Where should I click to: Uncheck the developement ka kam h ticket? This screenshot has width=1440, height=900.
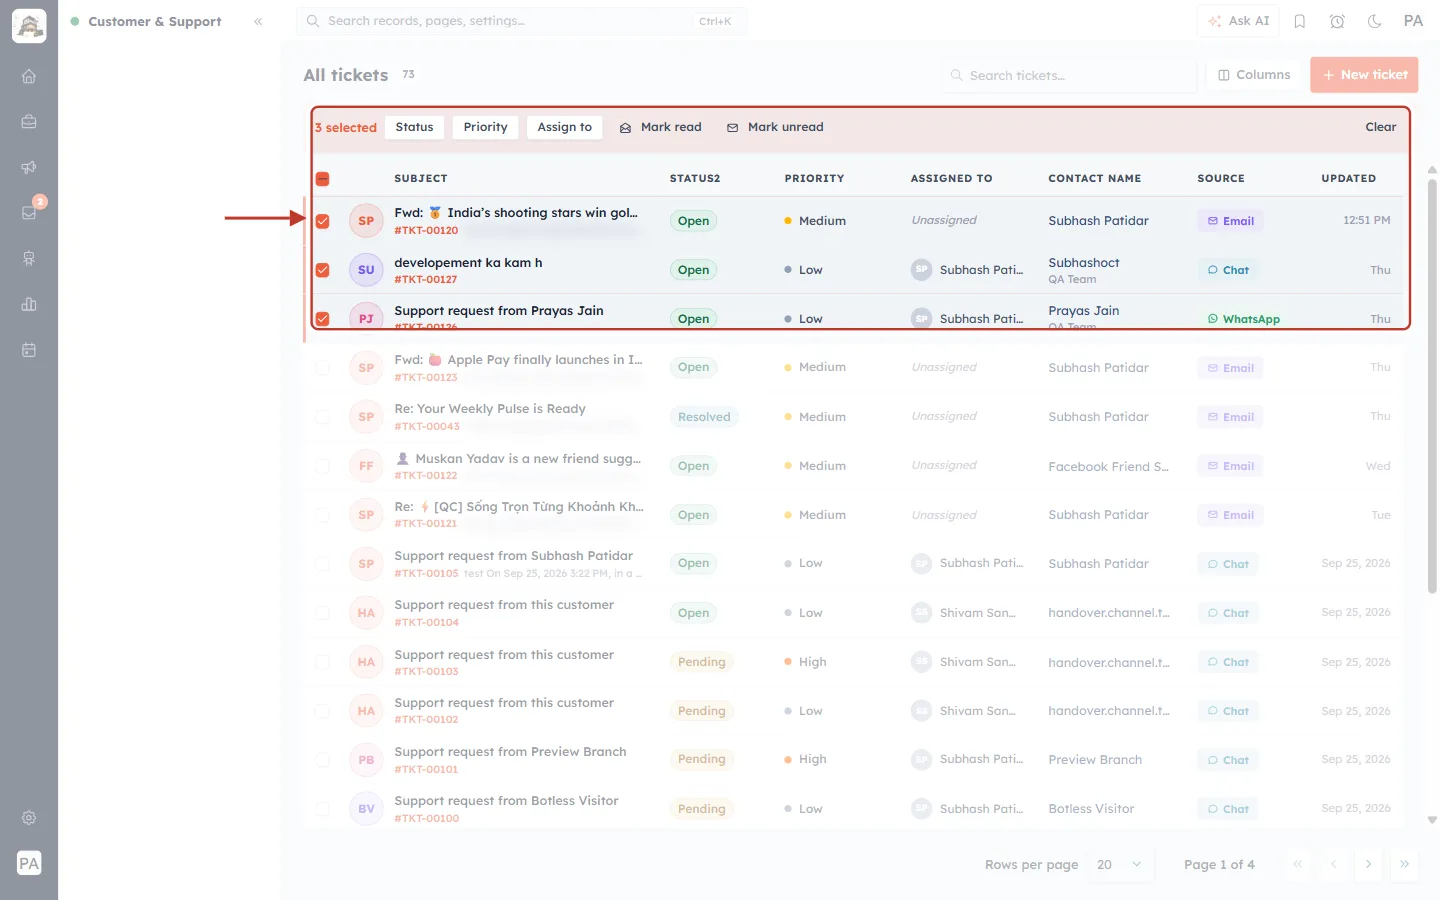[x=322, y=270]
